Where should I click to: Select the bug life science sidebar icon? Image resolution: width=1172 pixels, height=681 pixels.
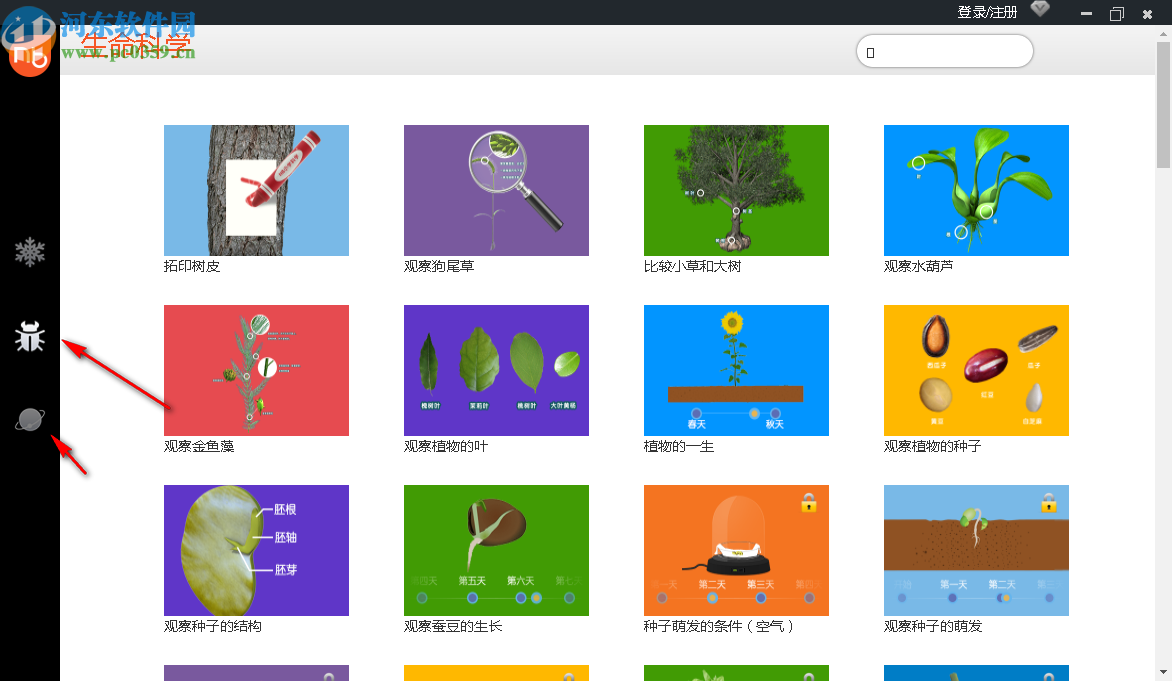click(x=30, y=337)
